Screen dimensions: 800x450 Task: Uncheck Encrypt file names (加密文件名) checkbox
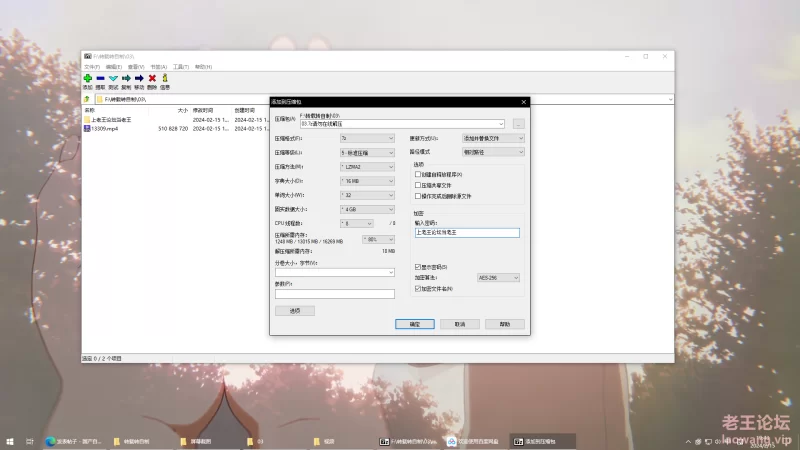[418, 289]
